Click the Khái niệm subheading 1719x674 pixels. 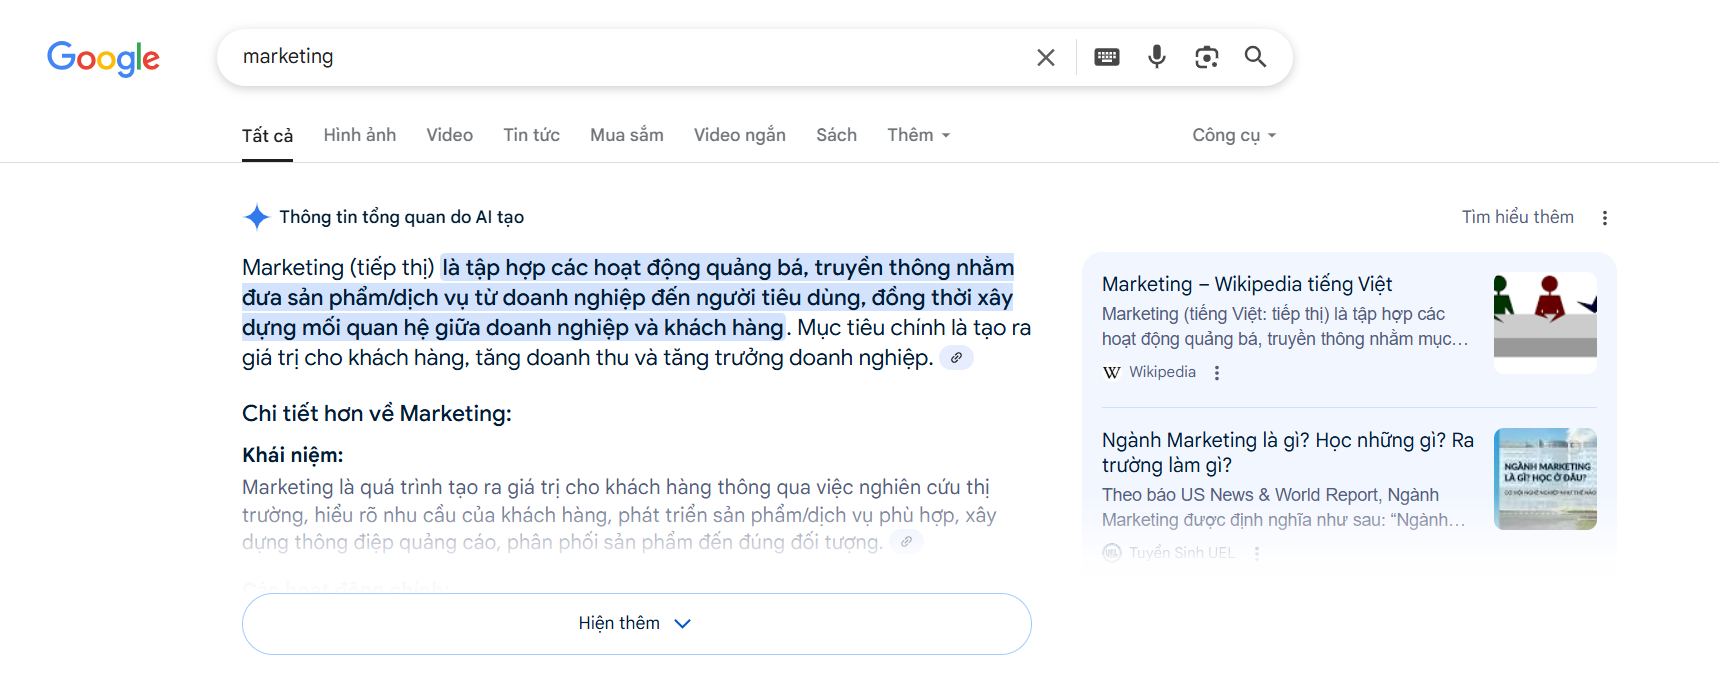(x=292, y=455)
